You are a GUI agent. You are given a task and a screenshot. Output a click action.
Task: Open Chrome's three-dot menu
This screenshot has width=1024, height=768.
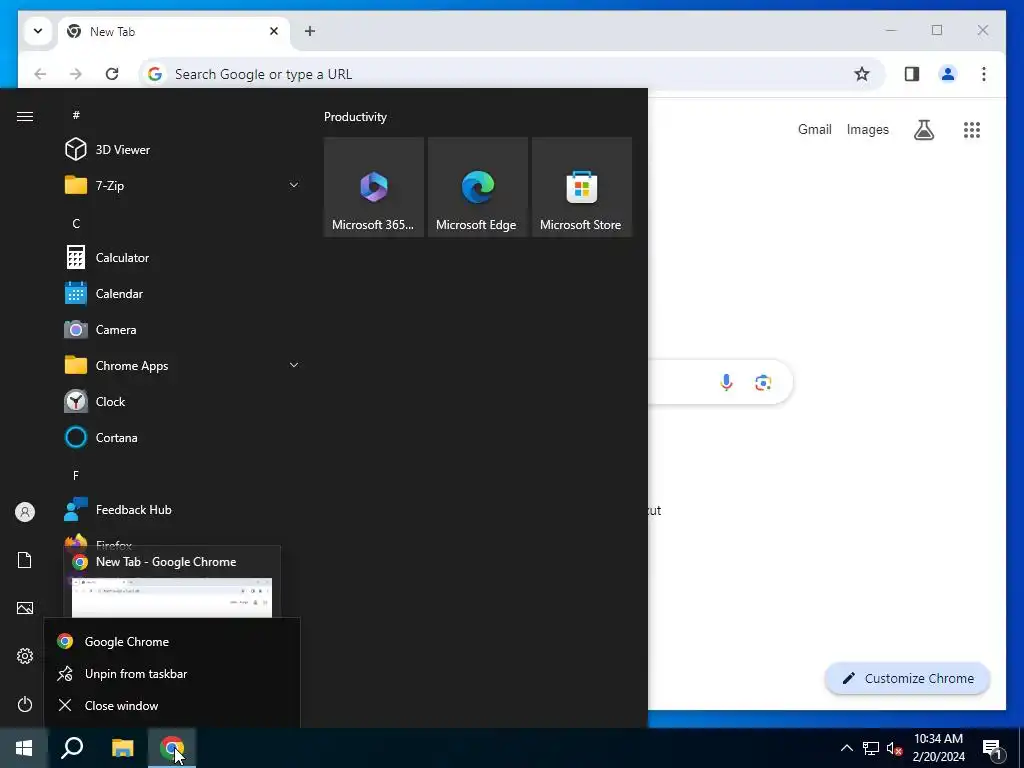984,74
